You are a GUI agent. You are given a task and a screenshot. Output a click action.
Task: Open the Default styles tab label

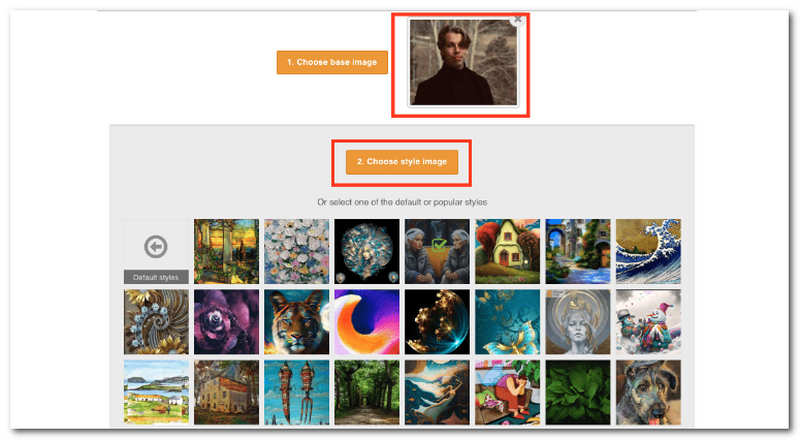[x=156, y=277]
